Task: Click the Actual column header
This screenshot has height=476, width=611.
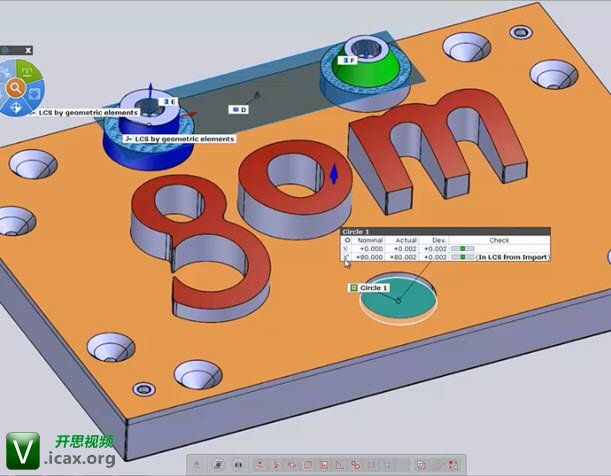Action: (x=405, y=240)
